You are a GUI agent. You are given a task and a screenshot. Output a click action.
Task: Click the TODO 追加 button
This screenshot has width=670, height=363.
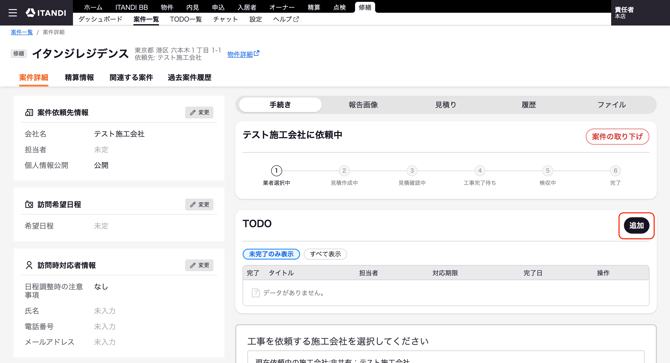click(x=636, y=225)
